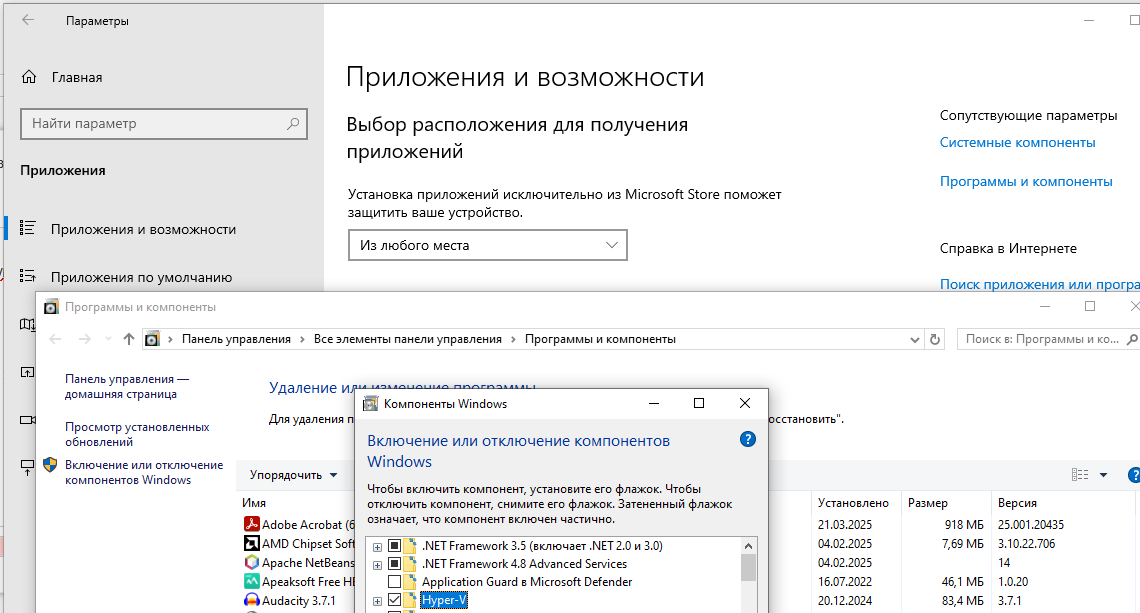Viewport: 1140px width, 613px height.
Task: Click the blue help icon in Компоненты Windows
Action: 747,439
